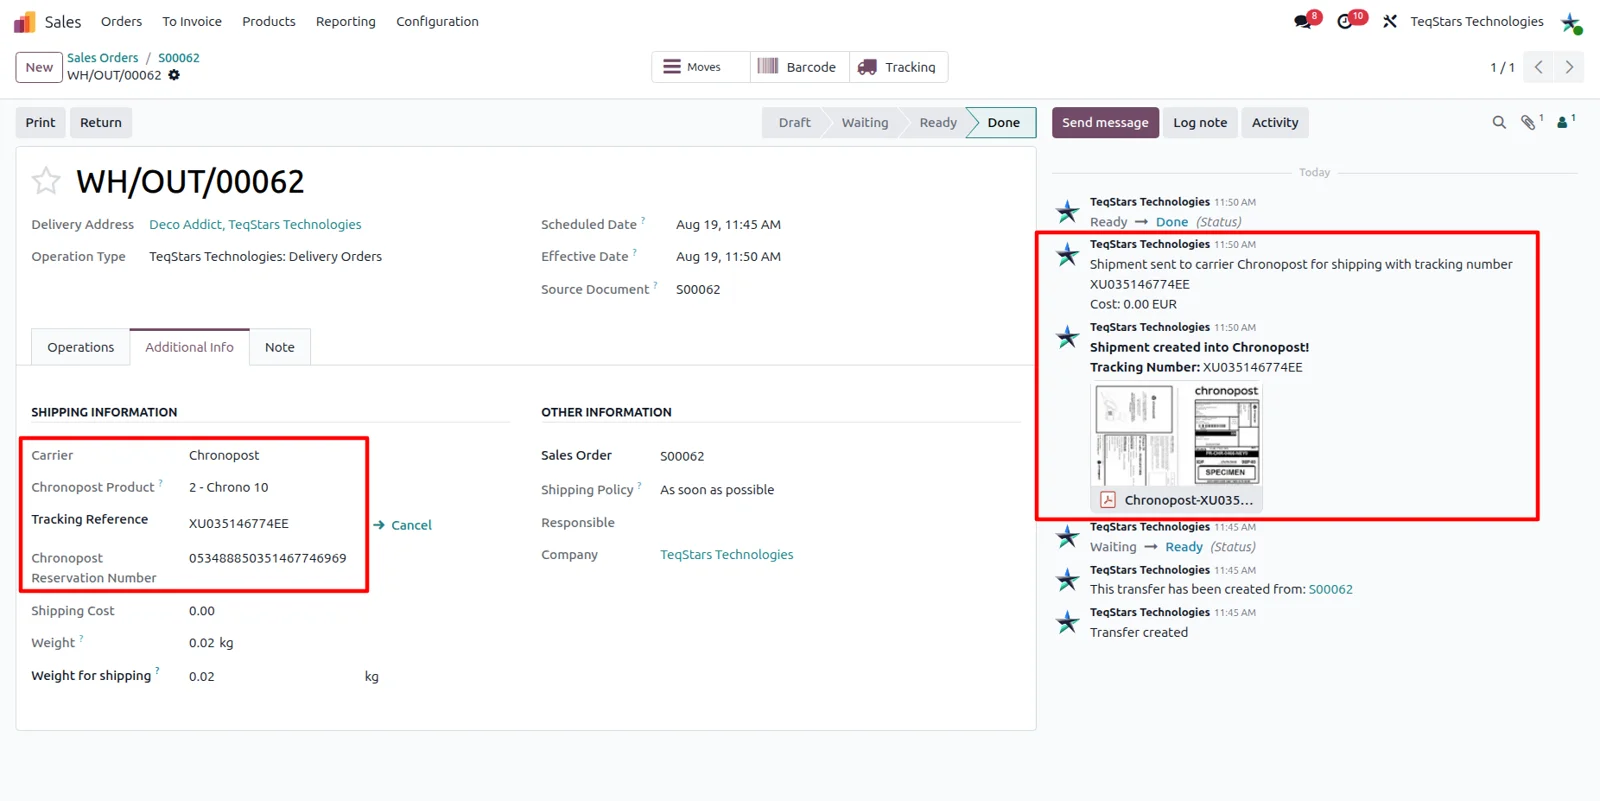Open the Reporting menu
Screen dimensions: 1600x801
coord(346,21)
